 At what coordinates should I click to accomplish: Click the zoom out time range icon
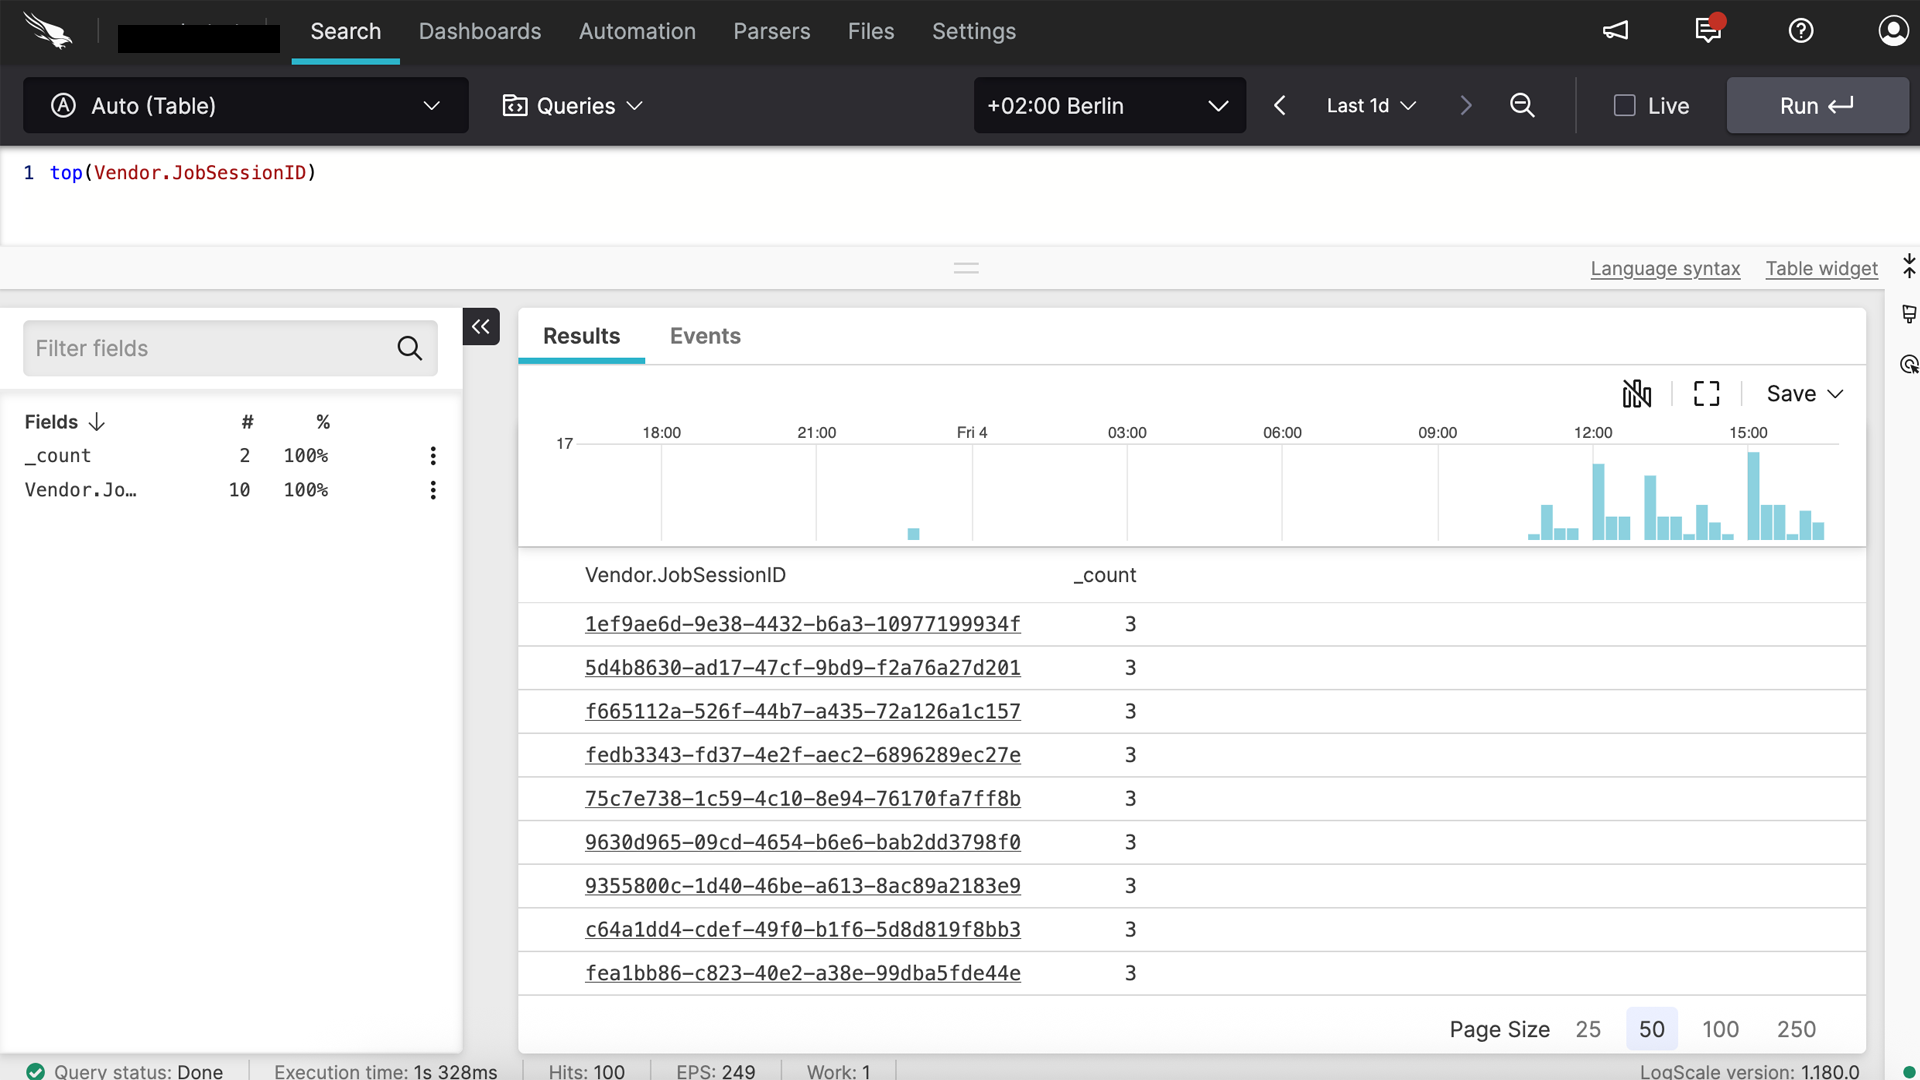(x=1522, y=105)
